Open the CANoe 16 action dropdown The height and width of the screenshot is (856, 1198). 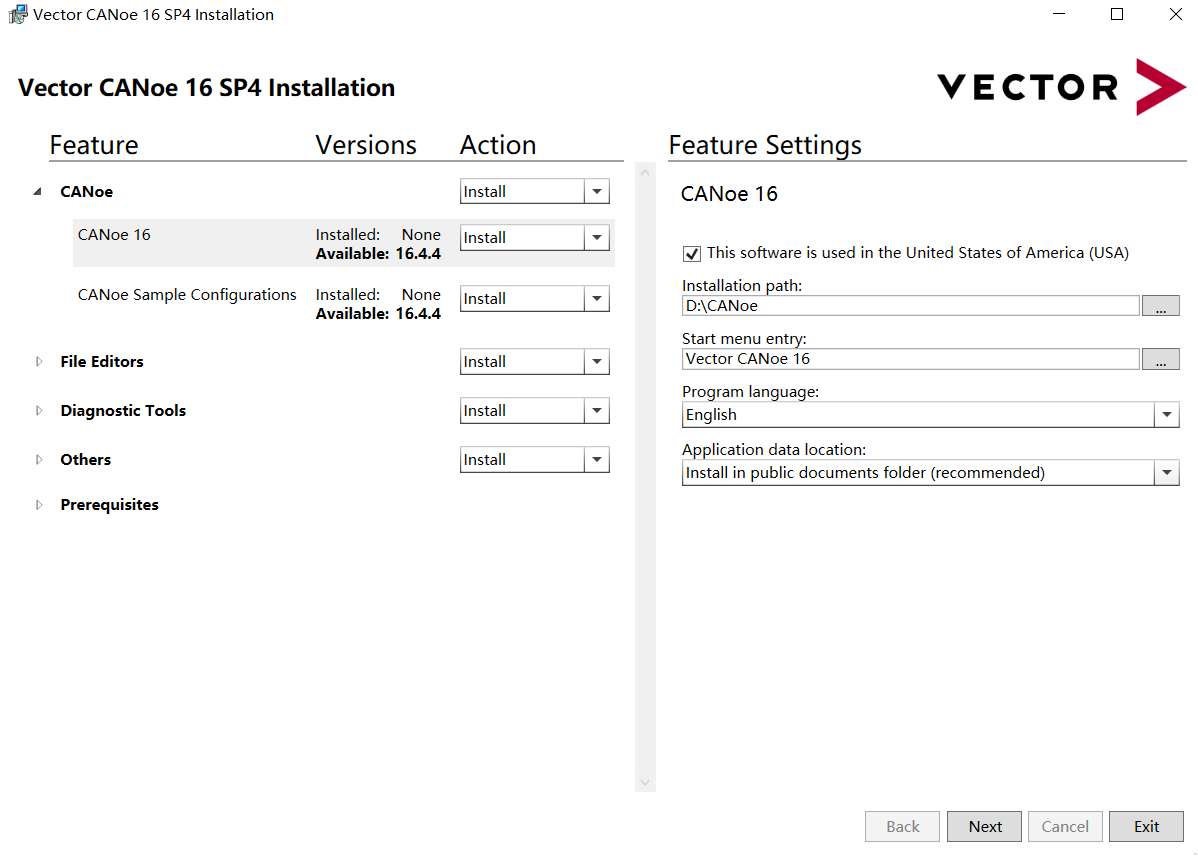(597, 238)
